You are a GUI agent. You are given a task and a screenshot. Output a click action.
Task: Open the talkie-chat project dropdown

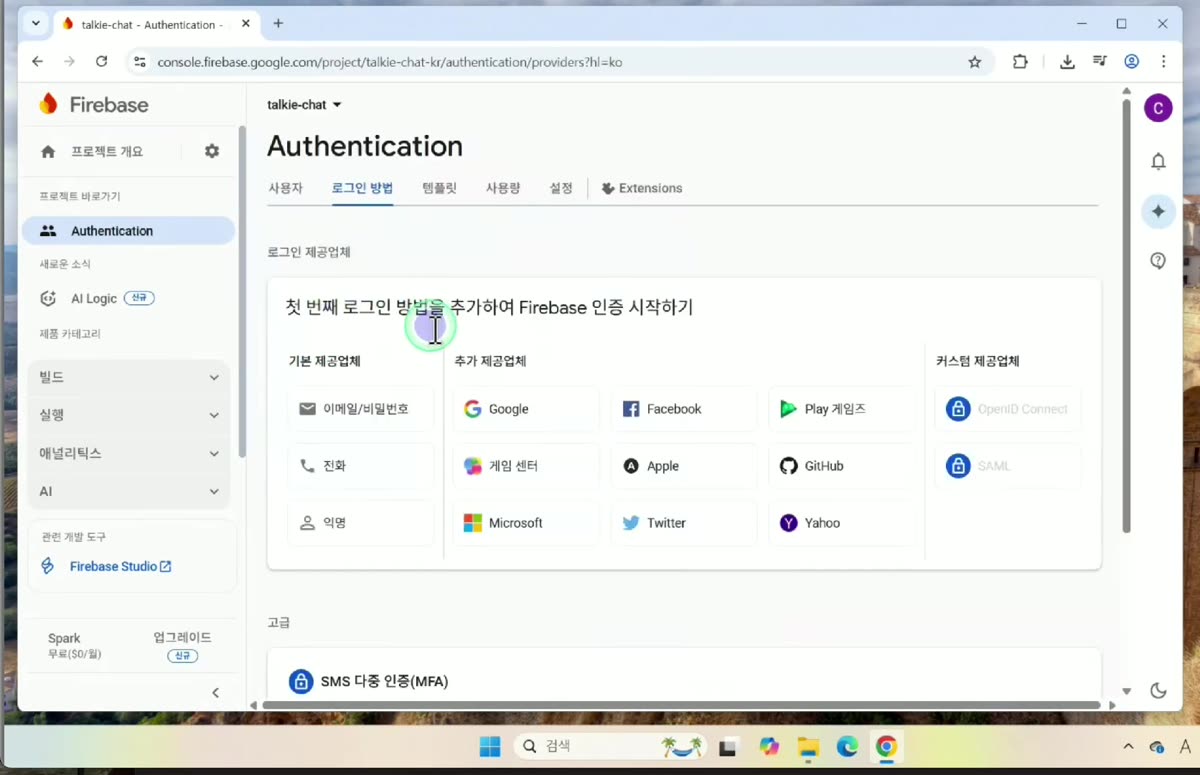tap(304, 105)
